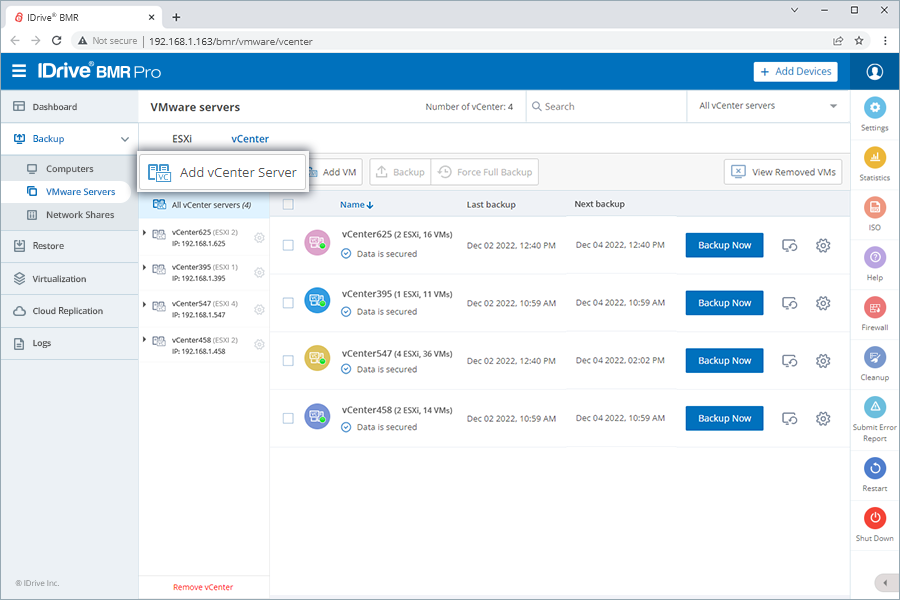The image size is (900, 600).
Task: Expand the collapsed right side panel arrow
Action: pos(885,583)
